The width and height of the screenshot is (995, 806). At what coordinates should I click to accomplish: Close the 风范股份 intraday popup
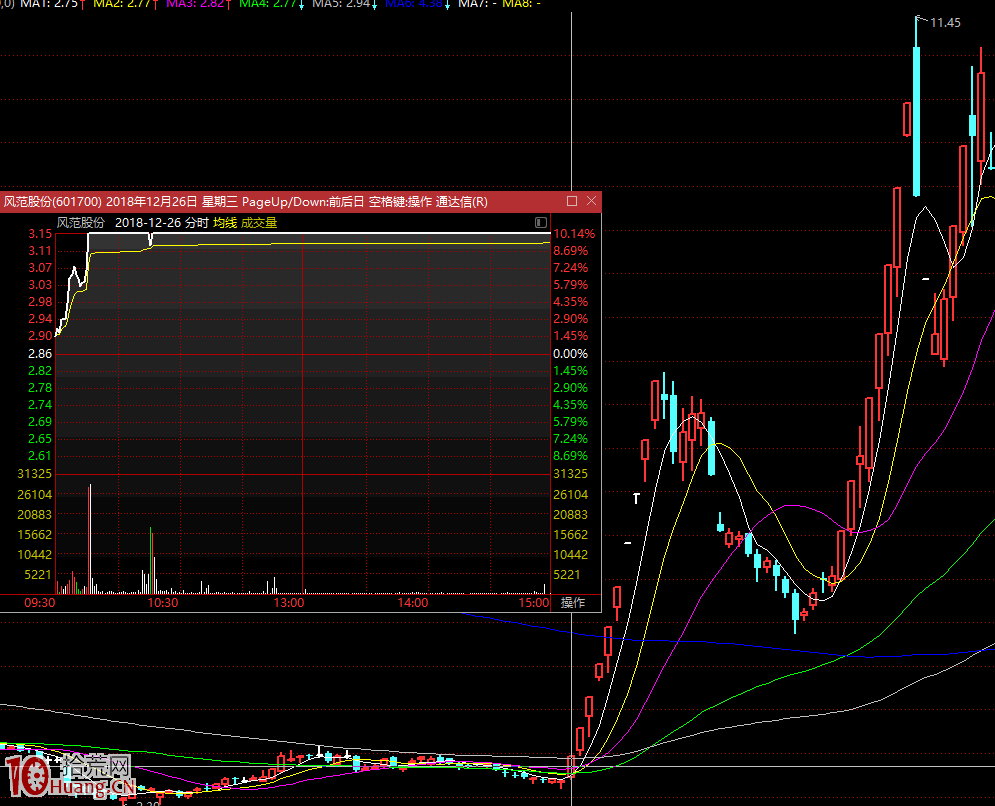tap(591, 201)
